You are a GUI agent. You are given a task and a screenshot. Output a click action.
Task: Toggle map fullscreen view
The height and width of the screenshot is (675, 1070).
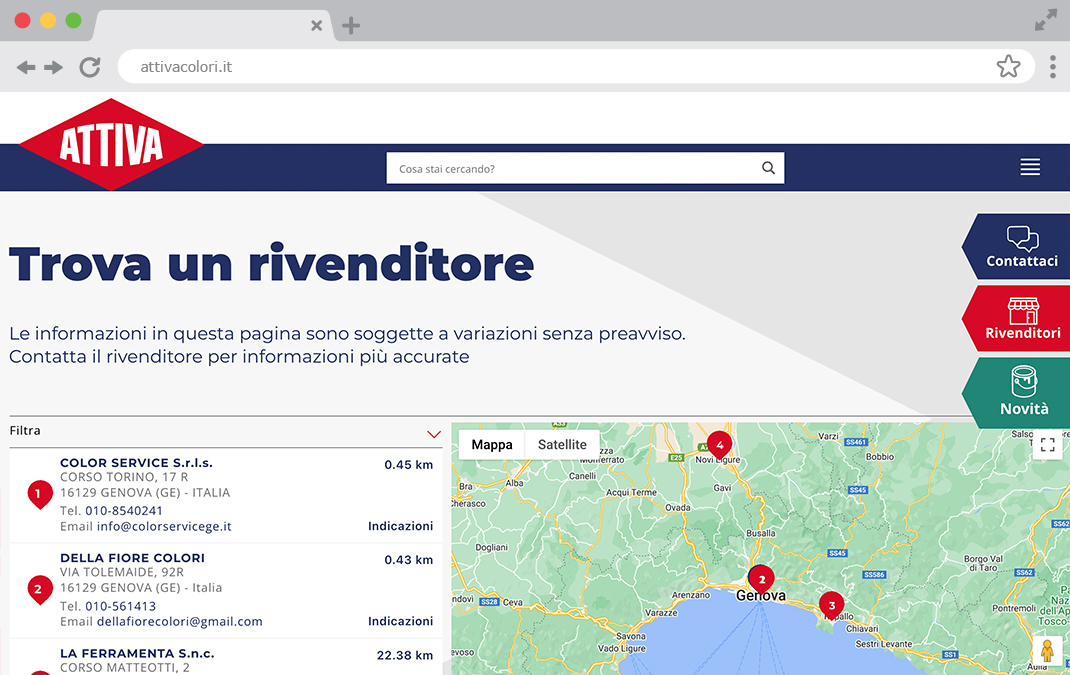tap(1047, 445)
